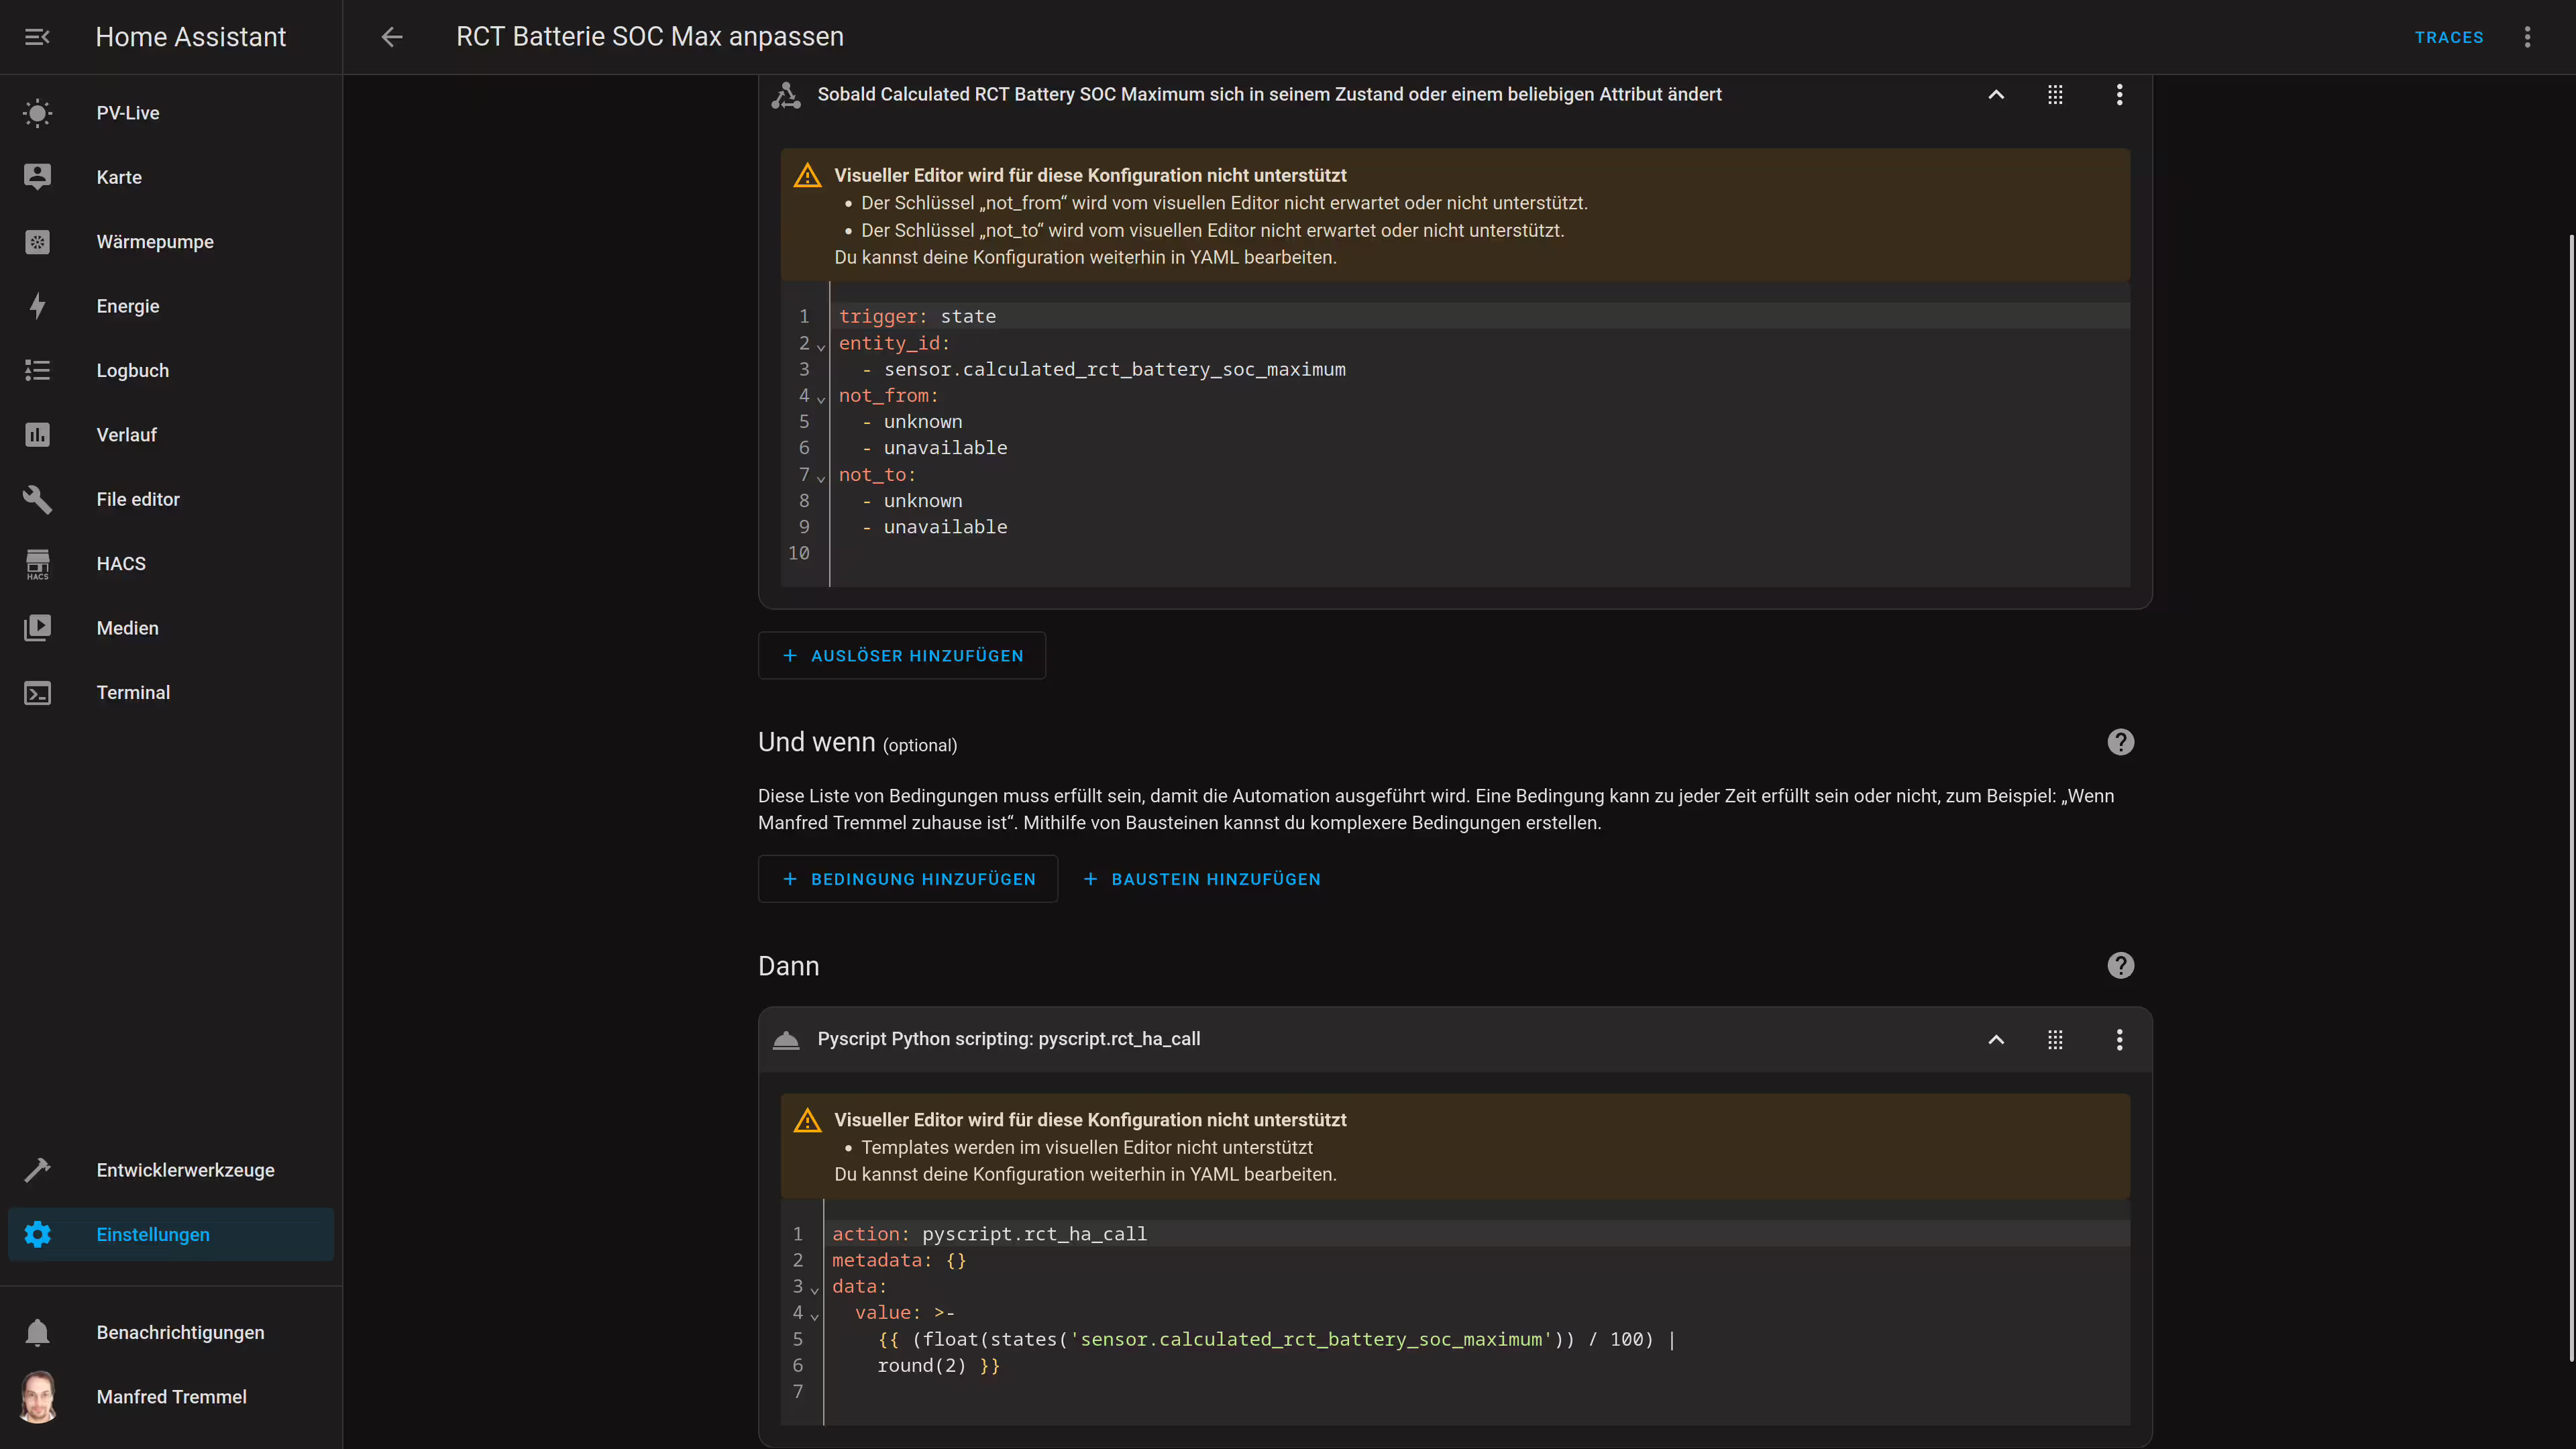The image size is (2576, 1449).
Task: Click the Pyscript action service icon
Action: [x=786, y=1040]
